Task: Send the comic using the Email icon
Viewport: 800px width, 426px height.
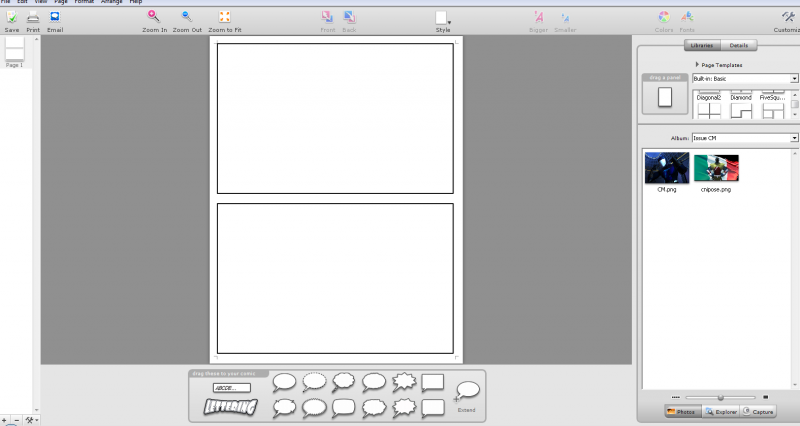Action: 55,18
